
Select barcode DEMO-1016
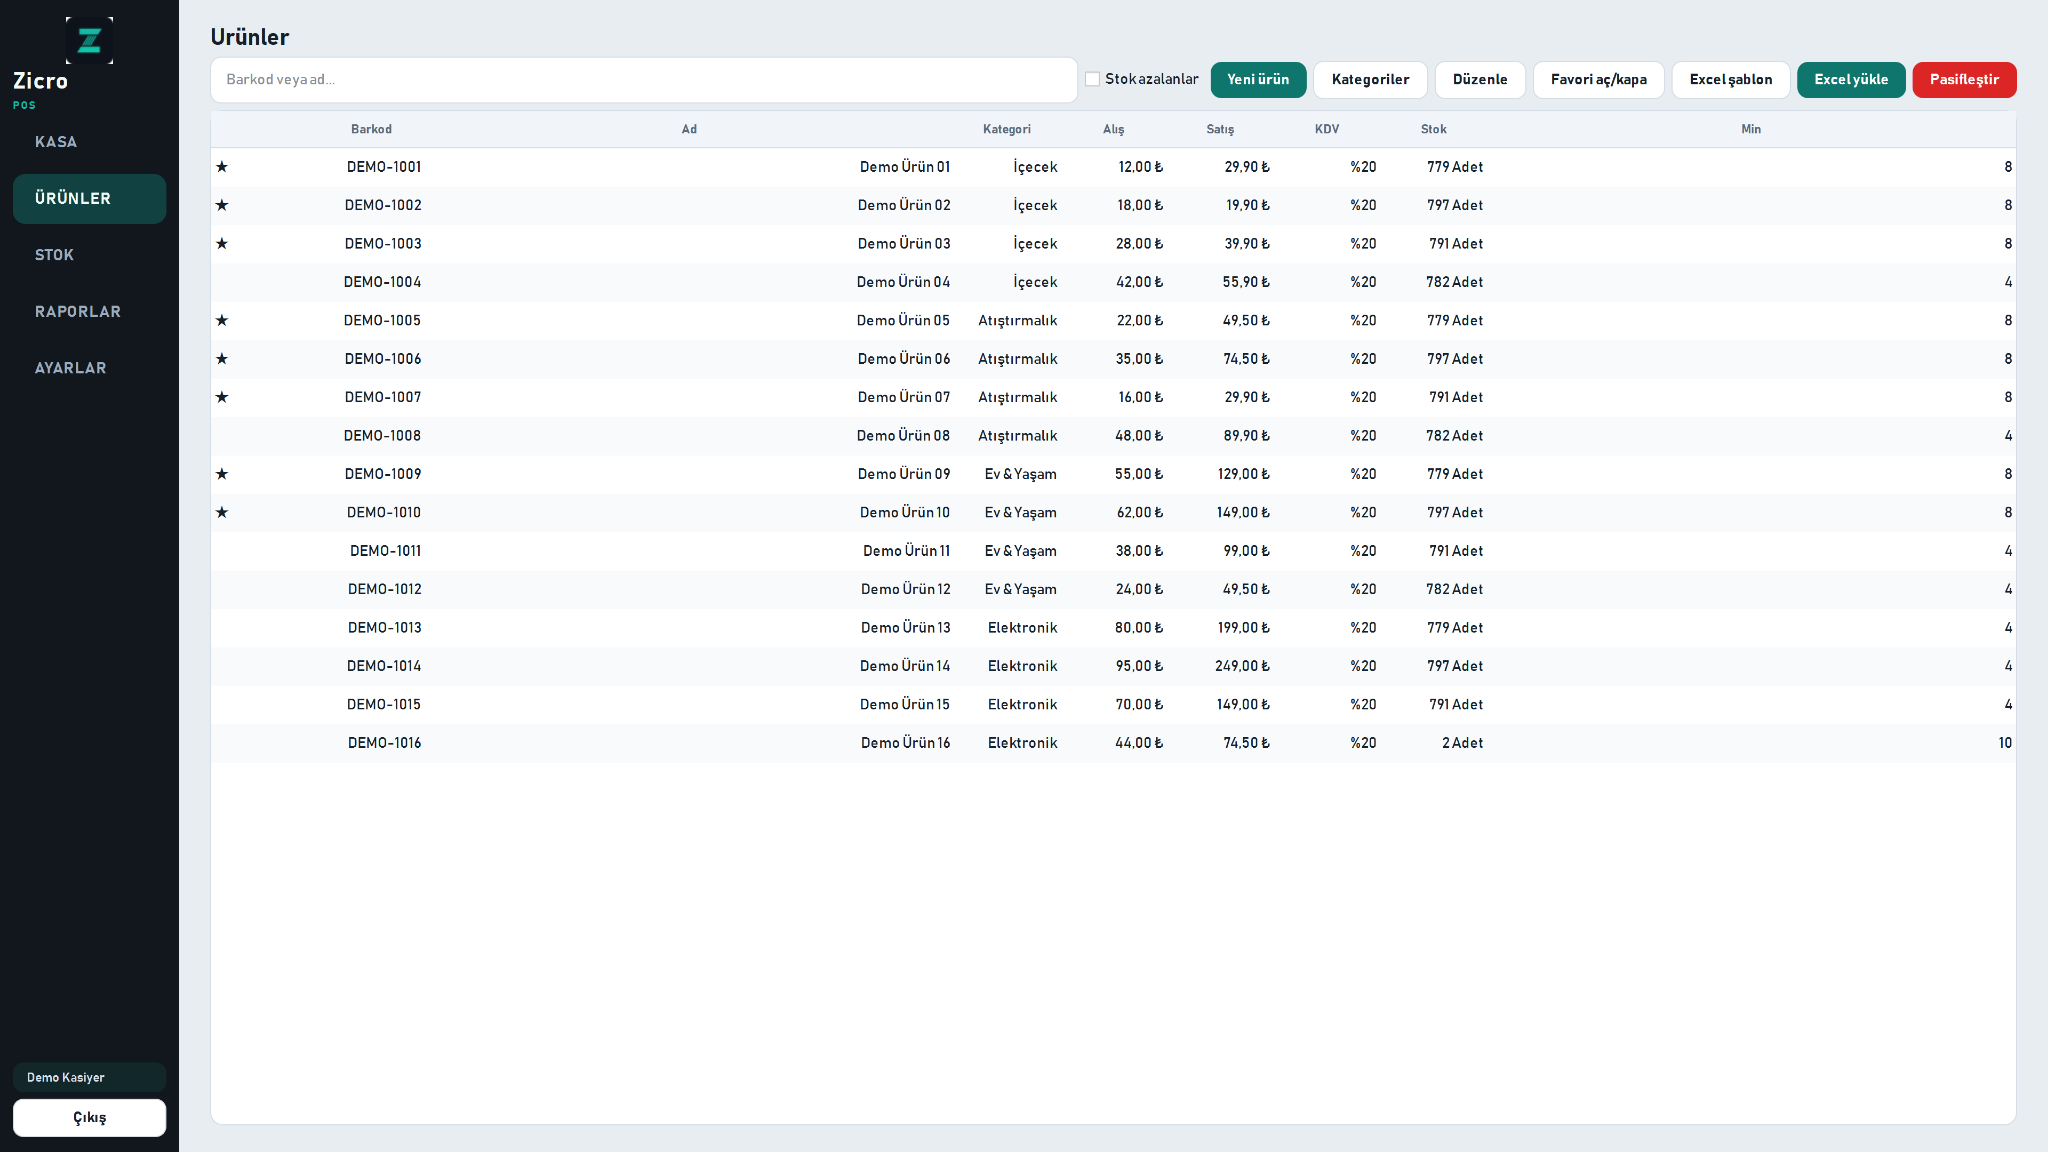click(x=385, y=743)
